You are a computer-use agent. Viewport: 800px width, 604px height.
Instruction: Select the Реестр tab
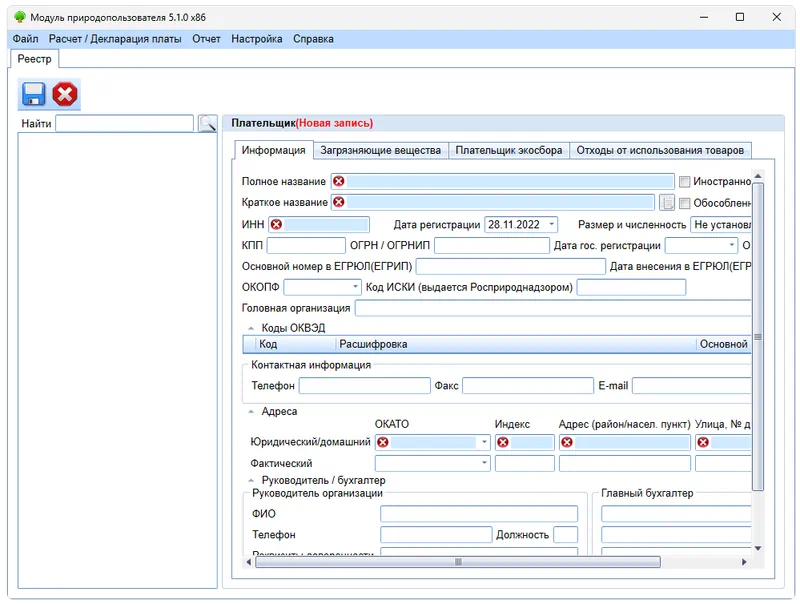click(x=35, y=59)
